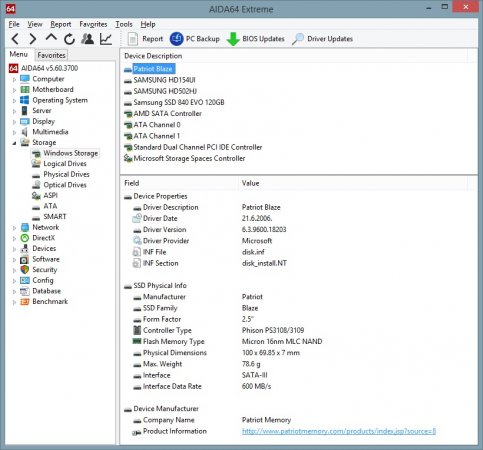
Task: Select AIDA64 v5.60.3700 root item
Action: point(43,68)
